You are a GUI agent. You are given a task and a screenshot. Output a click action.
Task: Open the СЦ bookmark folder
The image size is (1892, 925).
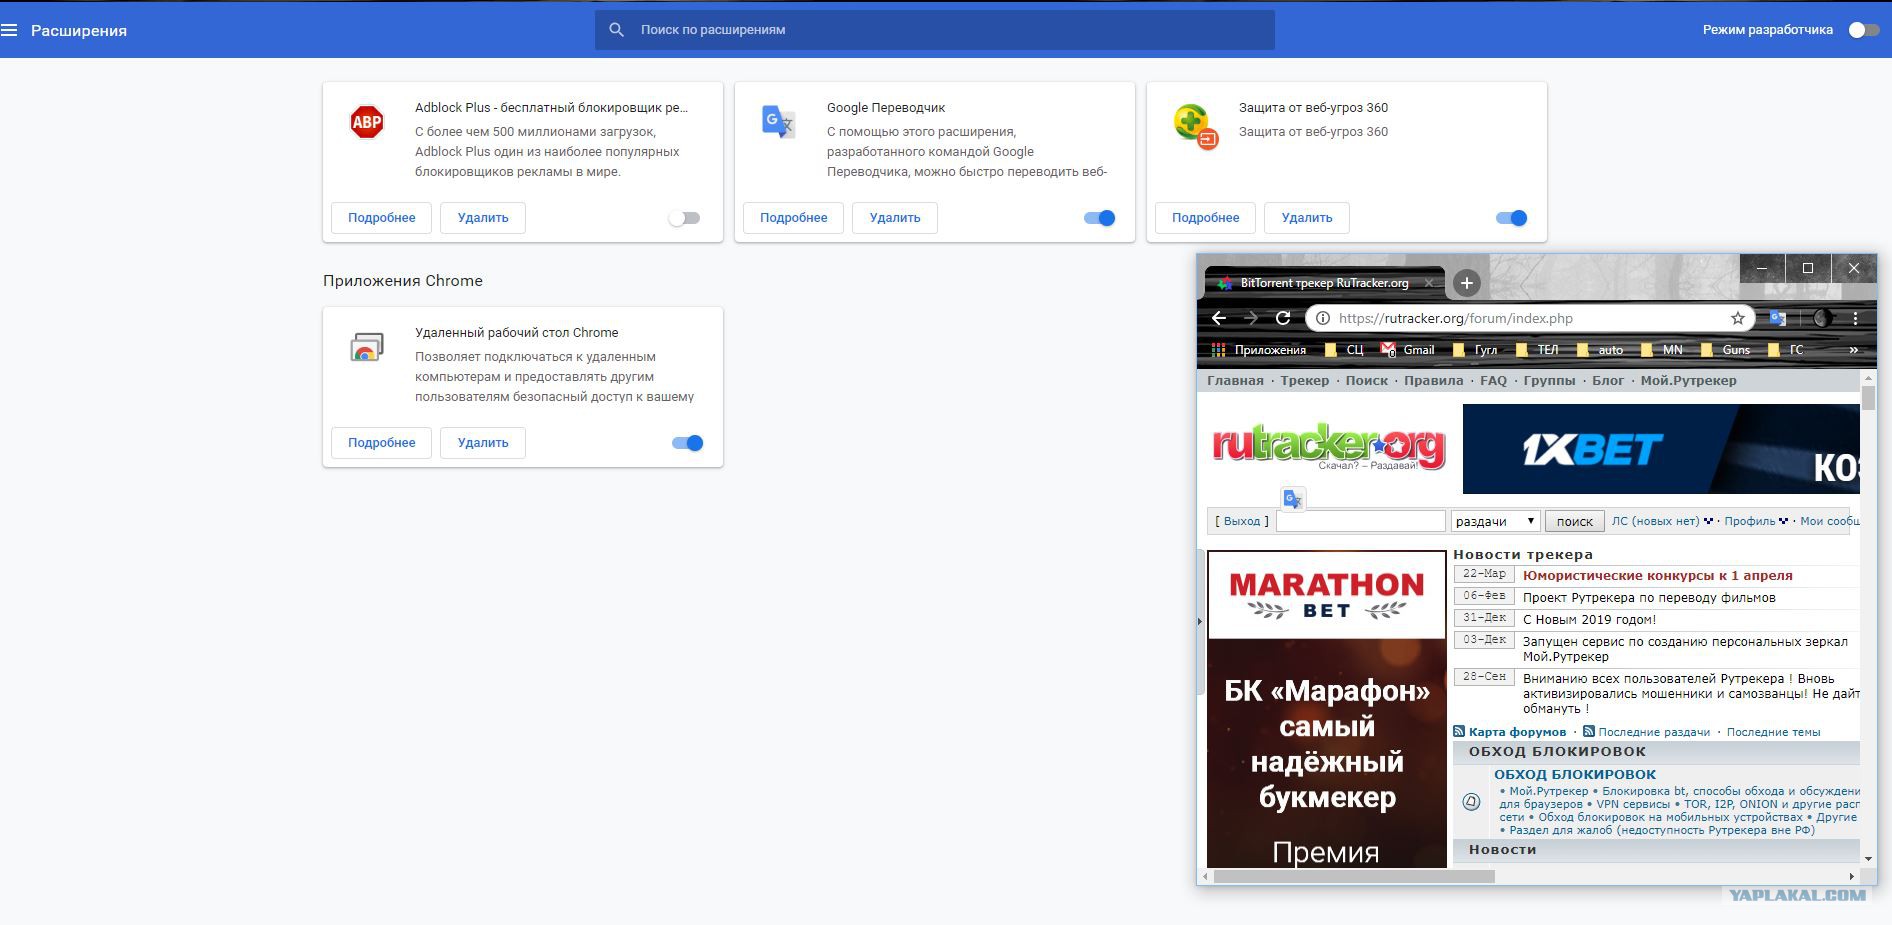(1344, 350)
